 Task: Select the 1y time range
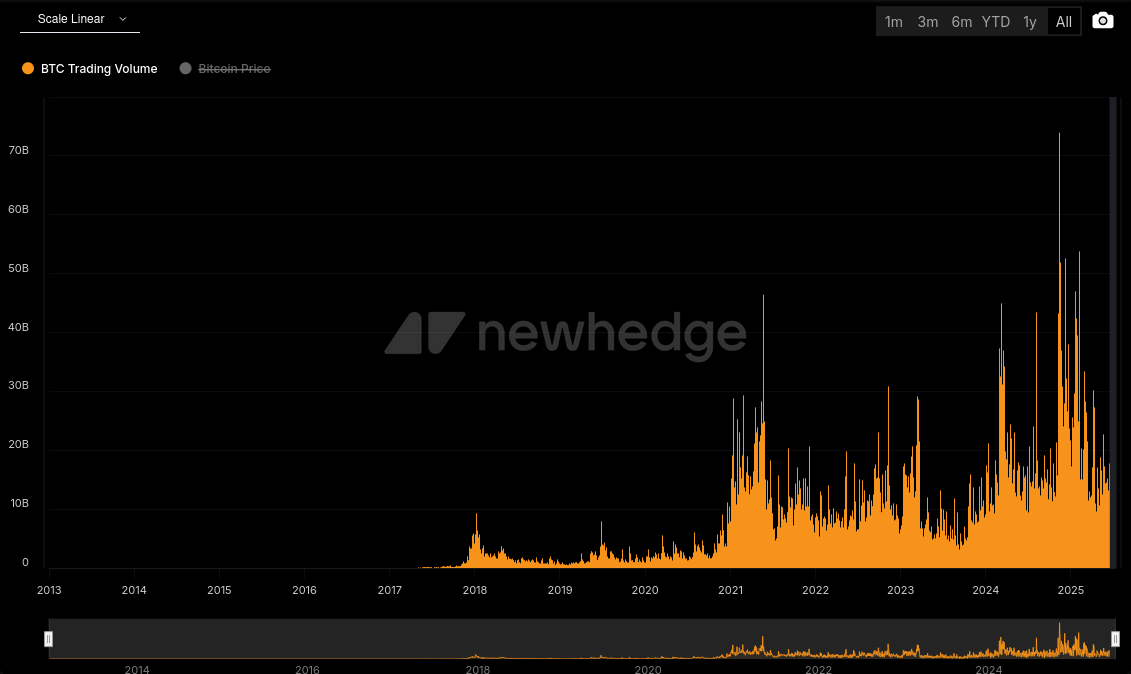(1029, 22)
